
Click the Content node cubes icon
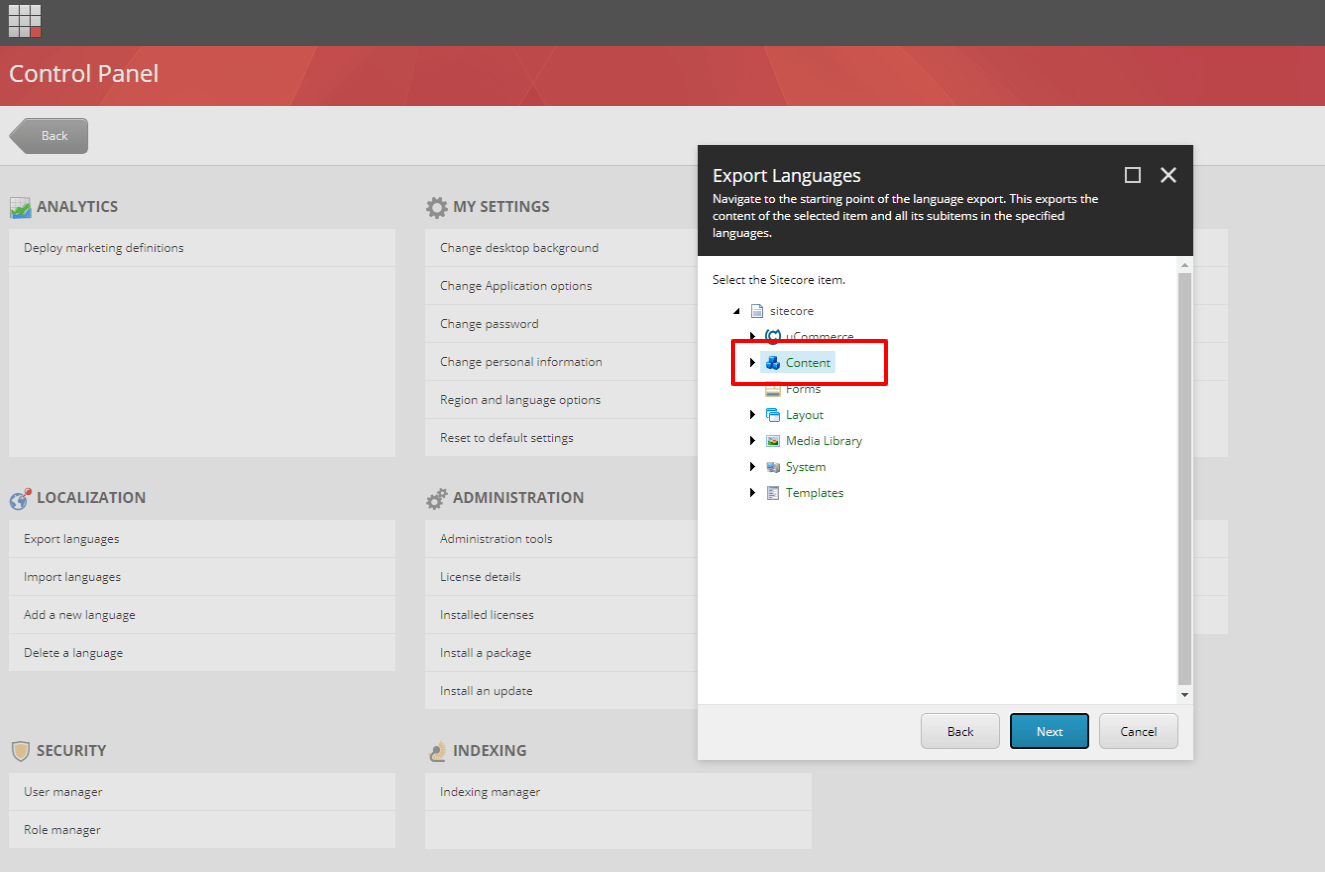pos(772,363)
